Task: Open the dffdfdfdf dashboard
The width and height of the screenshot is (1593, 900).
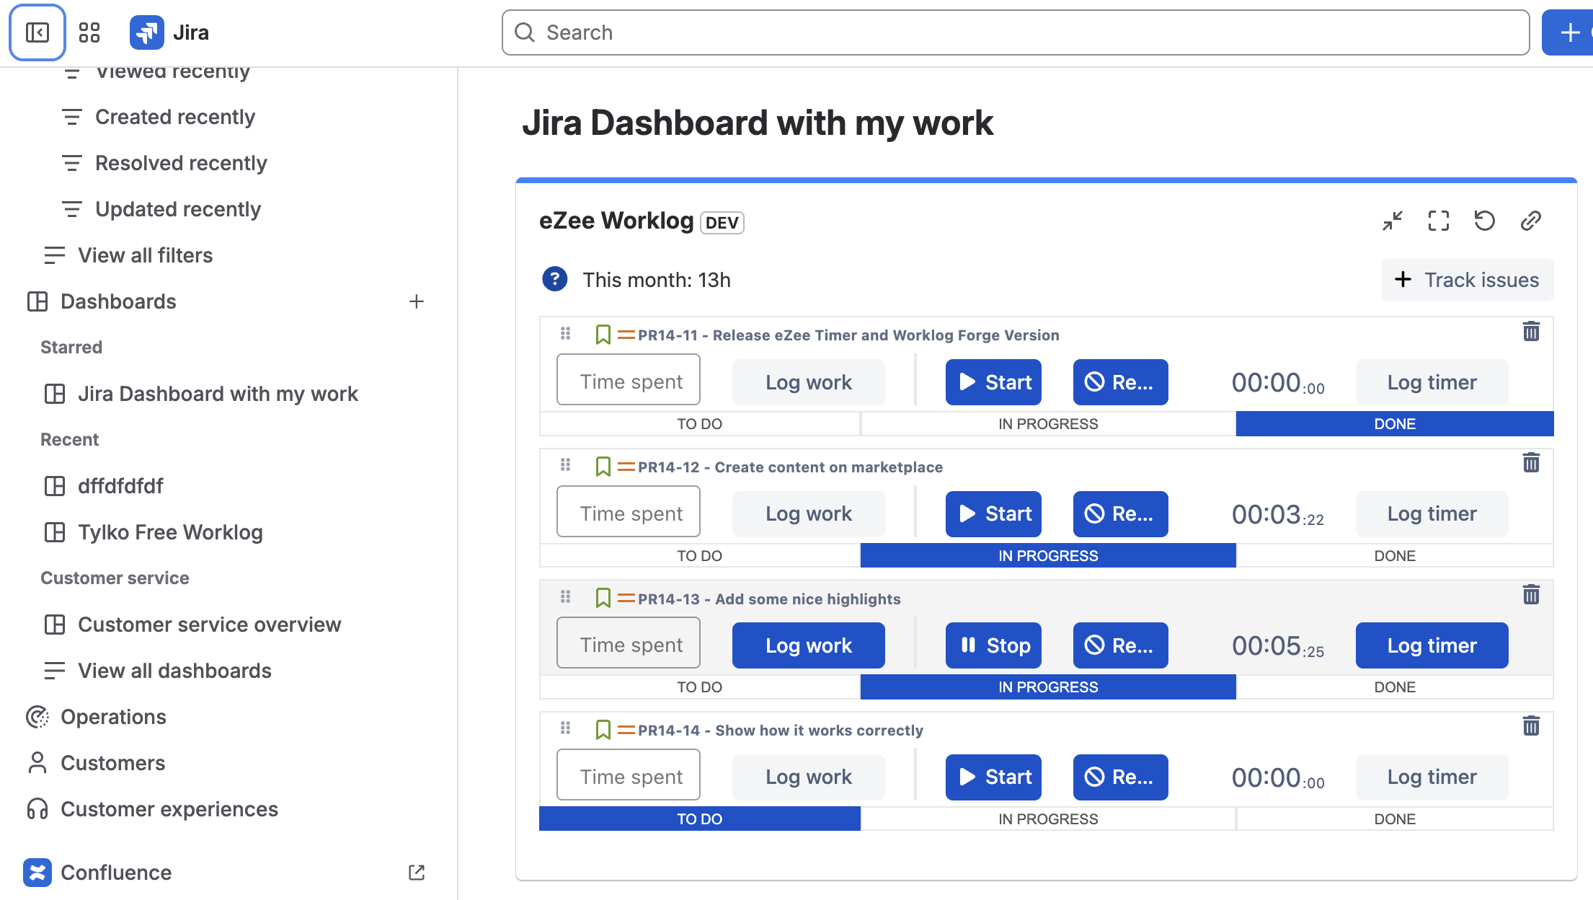Action: pos(120,486)
